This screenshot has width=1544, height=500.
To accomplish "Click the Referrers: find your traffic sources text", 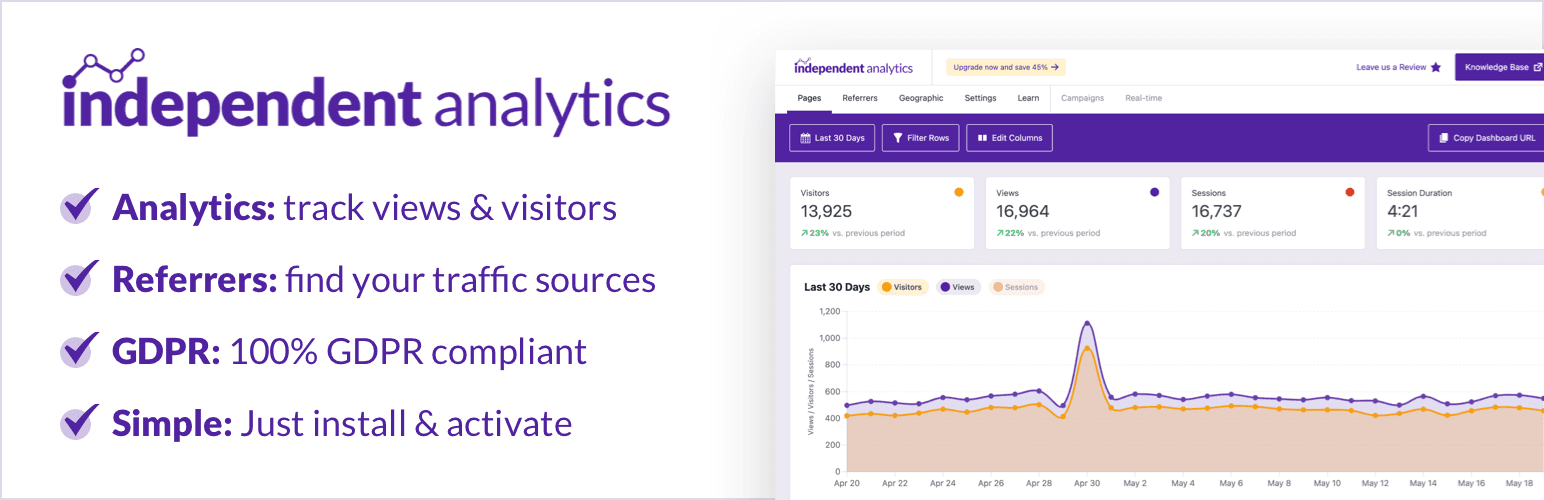I will (384, 279).
